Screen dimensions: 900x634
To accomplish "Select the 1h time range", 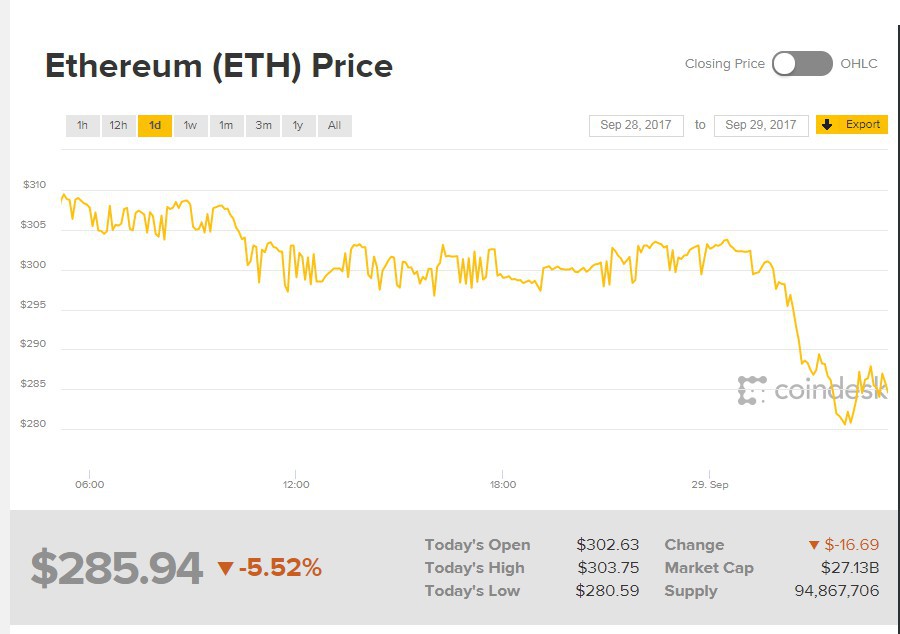I will [83, 126].
